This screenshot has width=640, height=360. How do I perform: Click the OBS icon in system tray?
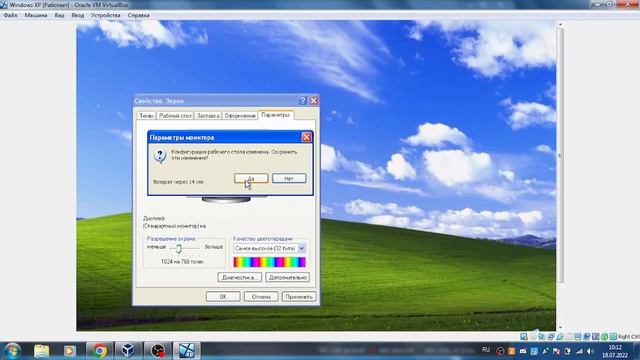(500, 351)
